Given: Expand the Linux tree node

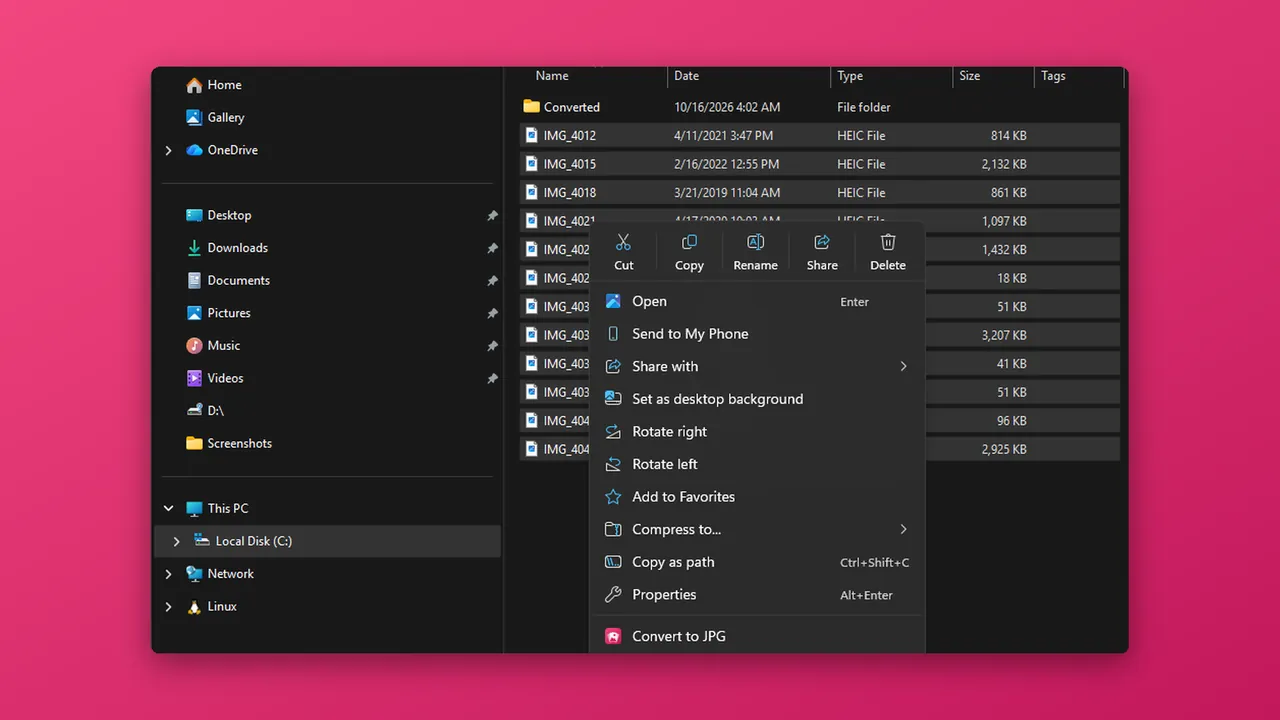Looking at the screenshot, I should (168, 606).
